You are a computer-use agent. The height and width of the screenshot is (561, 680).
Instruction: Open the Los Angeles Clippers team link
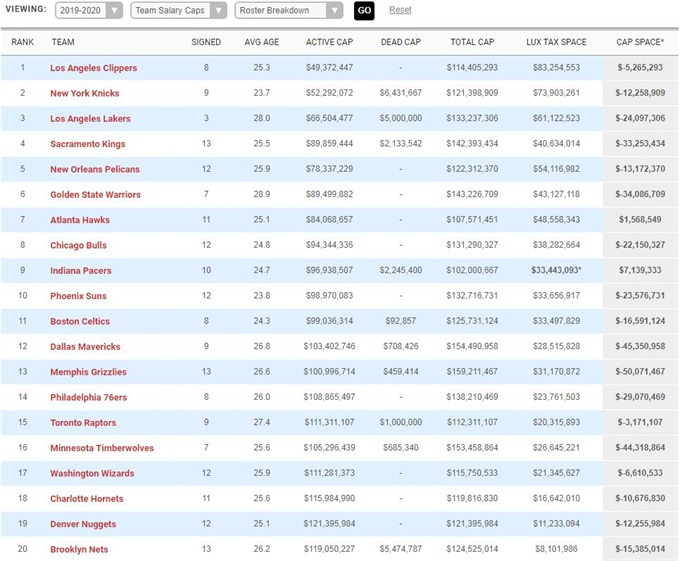tap(94, 68)
